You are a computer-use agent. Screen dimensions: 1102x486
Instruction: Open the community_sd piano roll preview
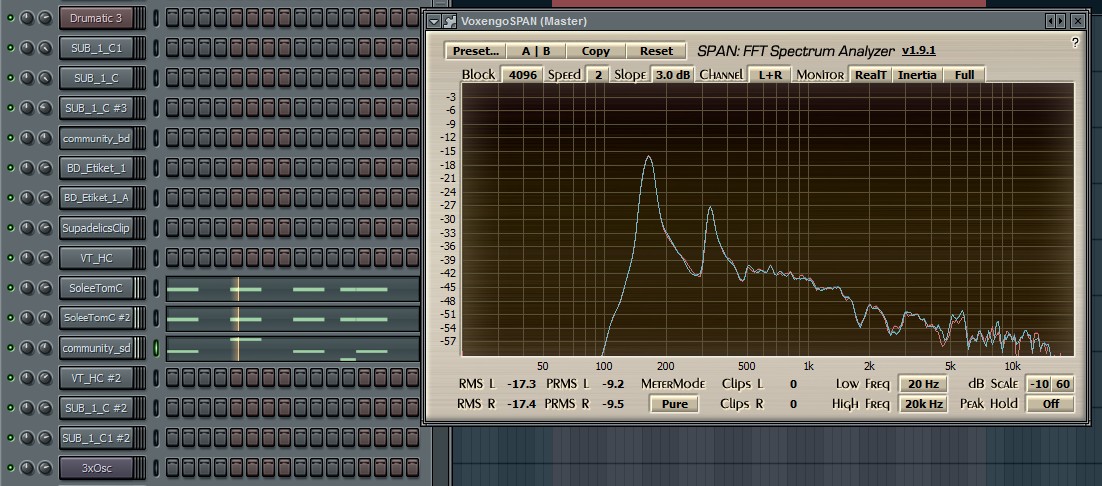coord(292,348)
